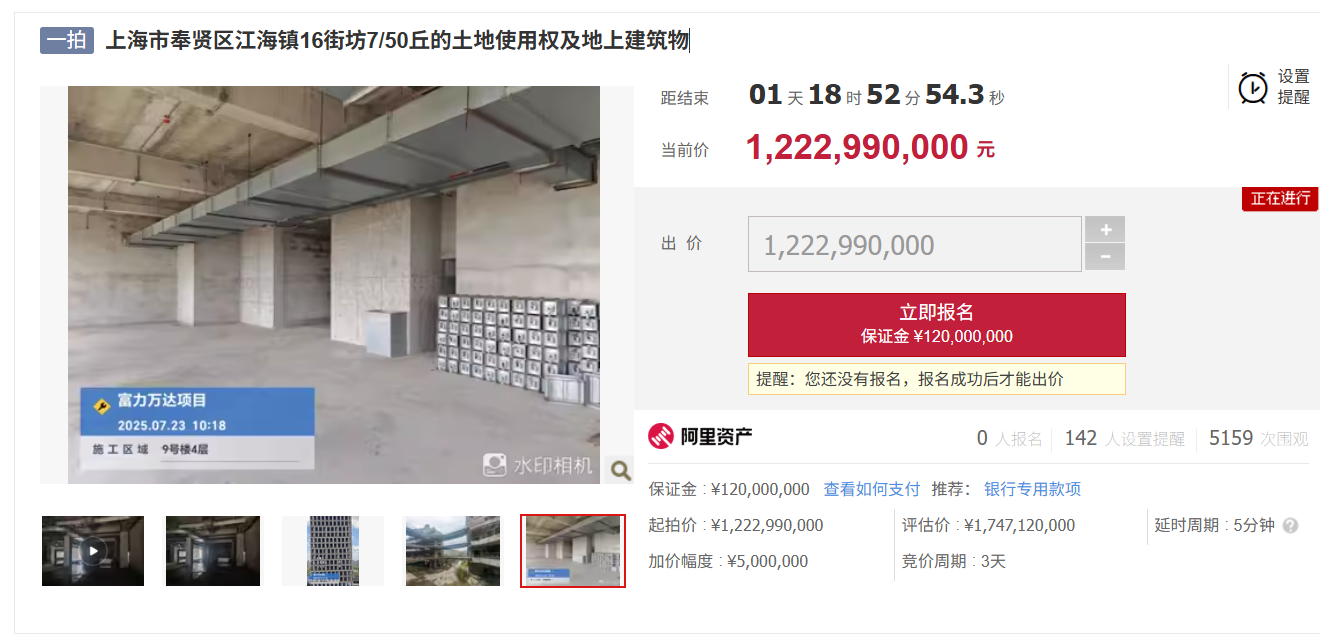Click the alarm clock reminder icon

(x=1253, y=88)
